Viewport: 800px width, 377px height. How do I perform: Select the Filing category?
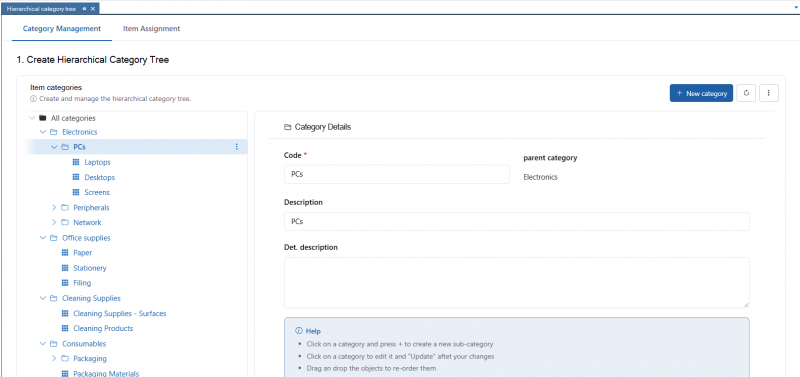(x=82, y=283)
